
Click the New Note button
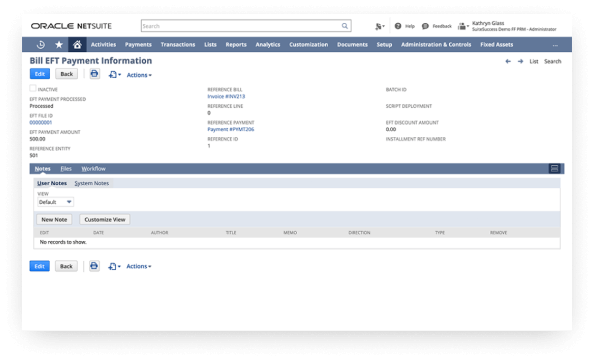pyautogui.click(x=54, y=219)
